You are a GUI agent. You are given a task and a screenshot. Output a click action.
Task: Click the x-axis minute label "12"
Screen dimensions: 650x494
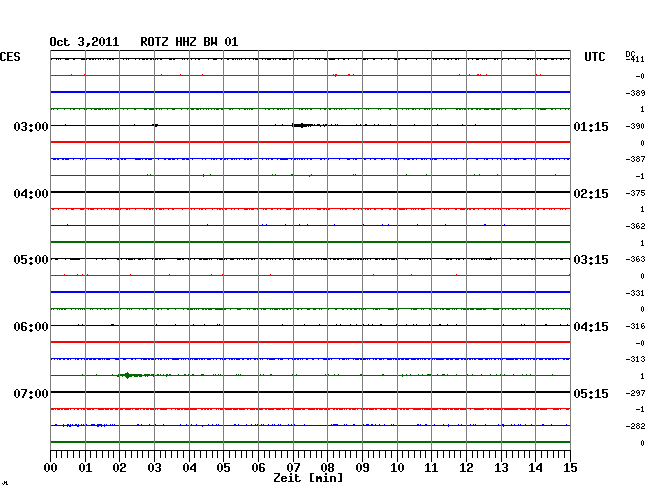(x=466, y=468)
